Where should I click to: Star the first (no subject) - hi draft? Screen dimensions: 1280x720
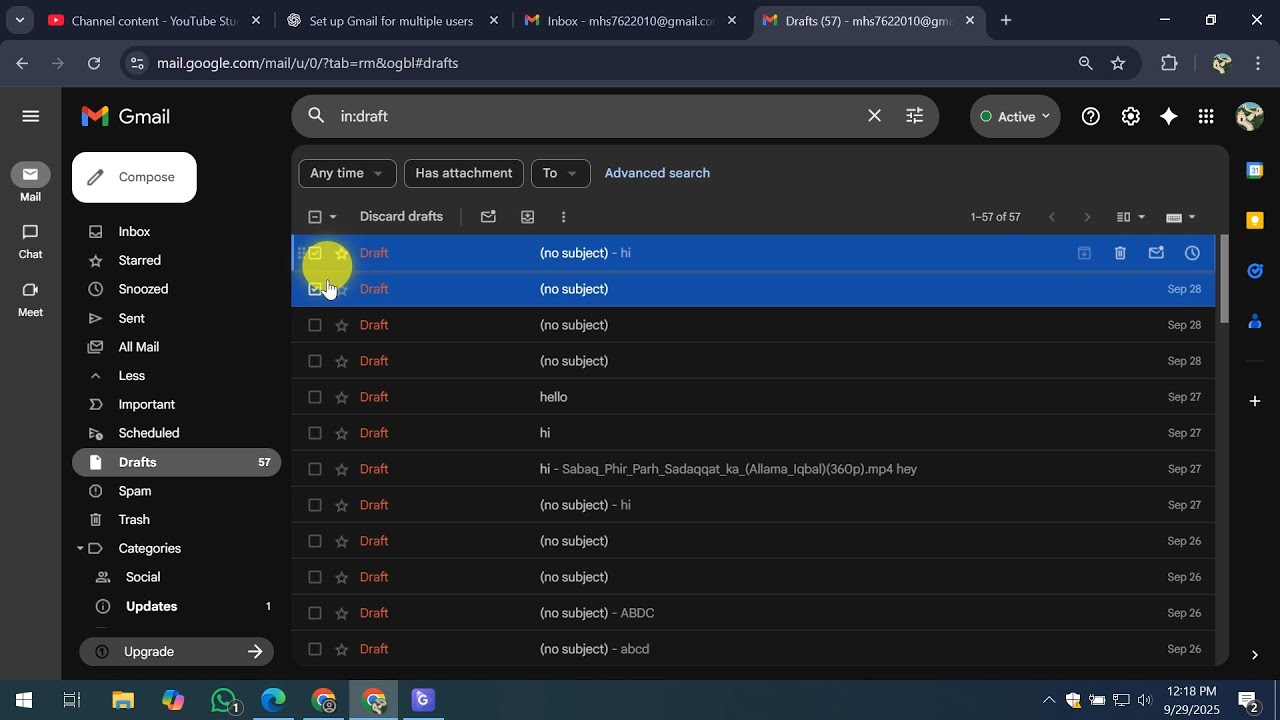point(342,253)
